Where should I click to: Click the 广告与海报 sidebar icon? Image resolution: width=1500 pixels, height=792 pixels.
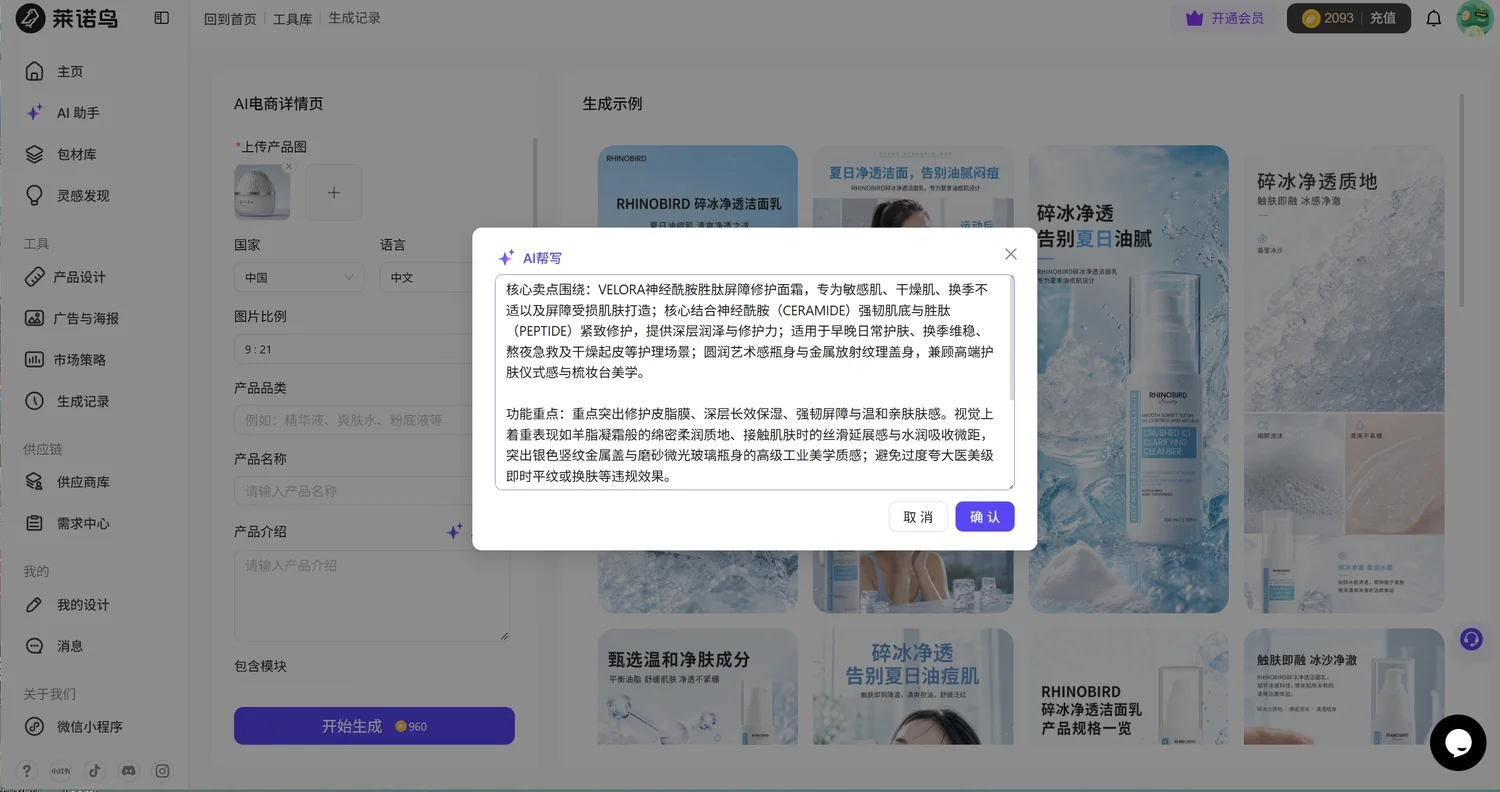tap(35, 318)
